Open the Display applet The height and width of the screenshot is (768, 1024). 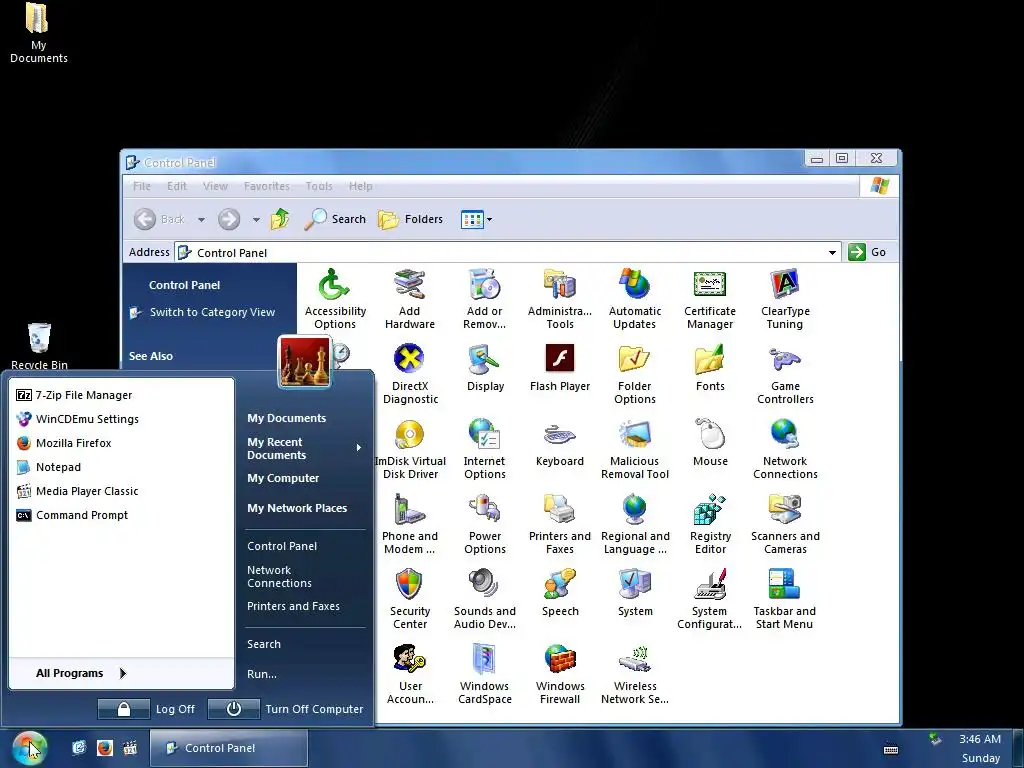pyautogui.click(x=485, y=369)
